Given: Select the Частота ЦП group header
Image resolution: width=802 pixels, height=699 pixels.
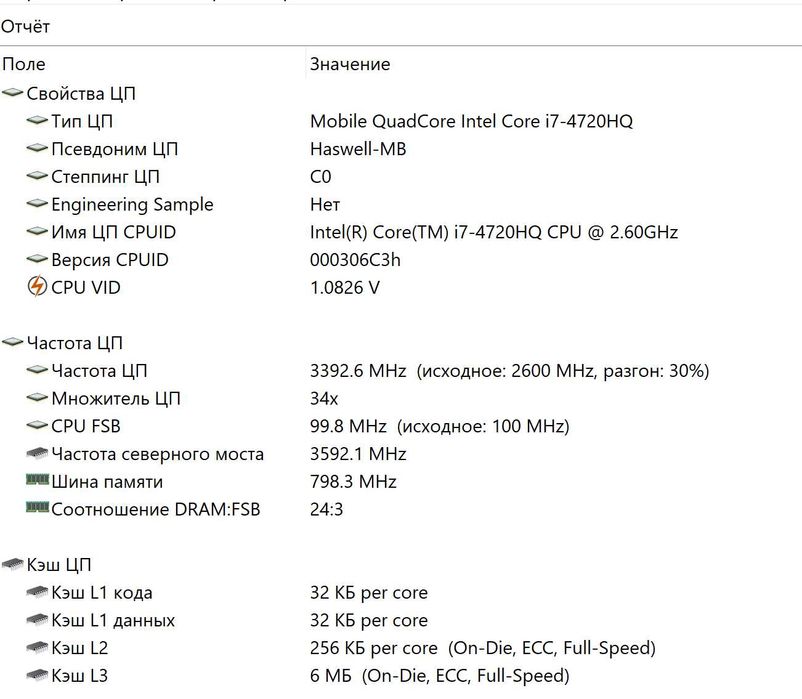Looking at the screenshot, I should click(x=75, y=344).
